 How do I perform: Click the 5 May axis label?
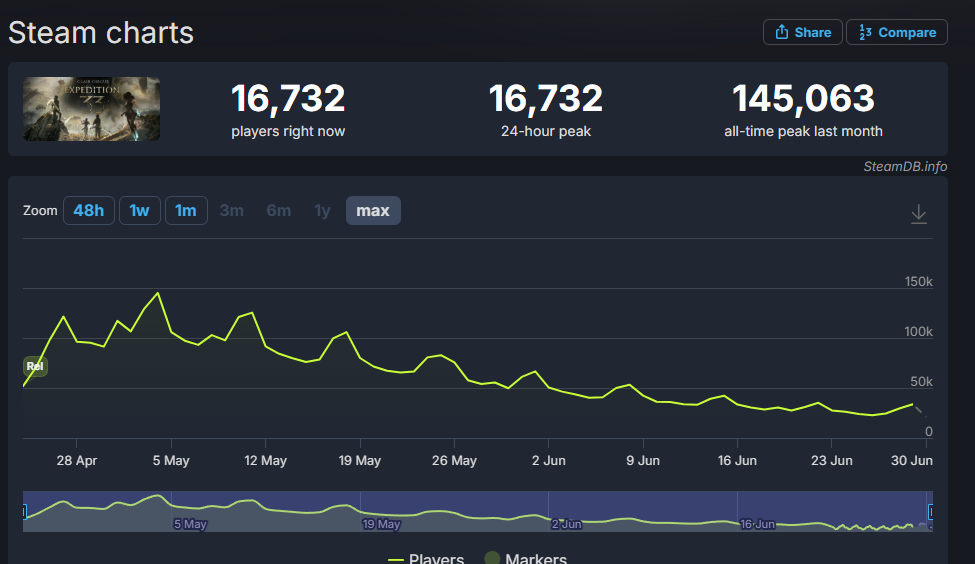point(171,461)
